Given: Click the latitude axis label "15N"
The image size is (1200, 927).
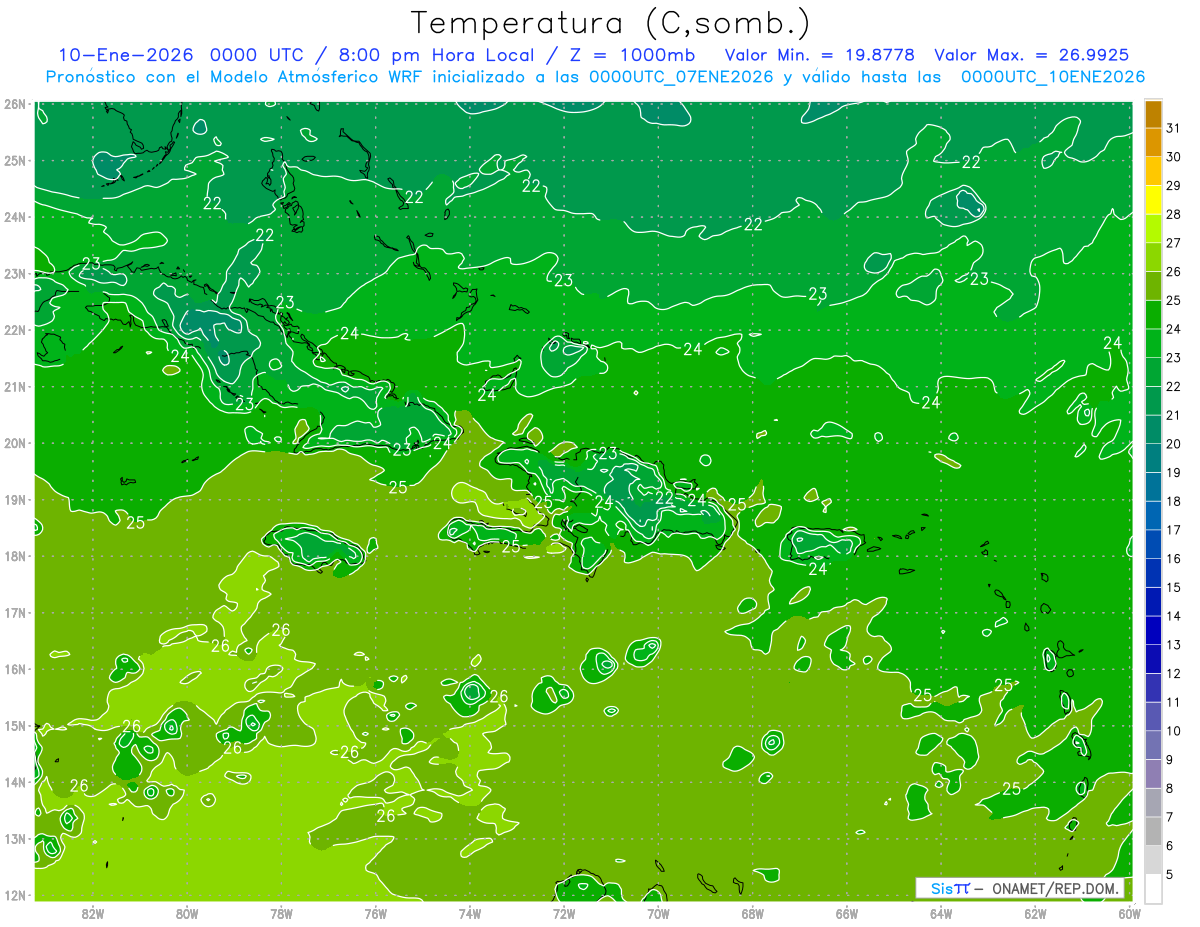Looking at the screenshot, I should click(x=15, y=725).
